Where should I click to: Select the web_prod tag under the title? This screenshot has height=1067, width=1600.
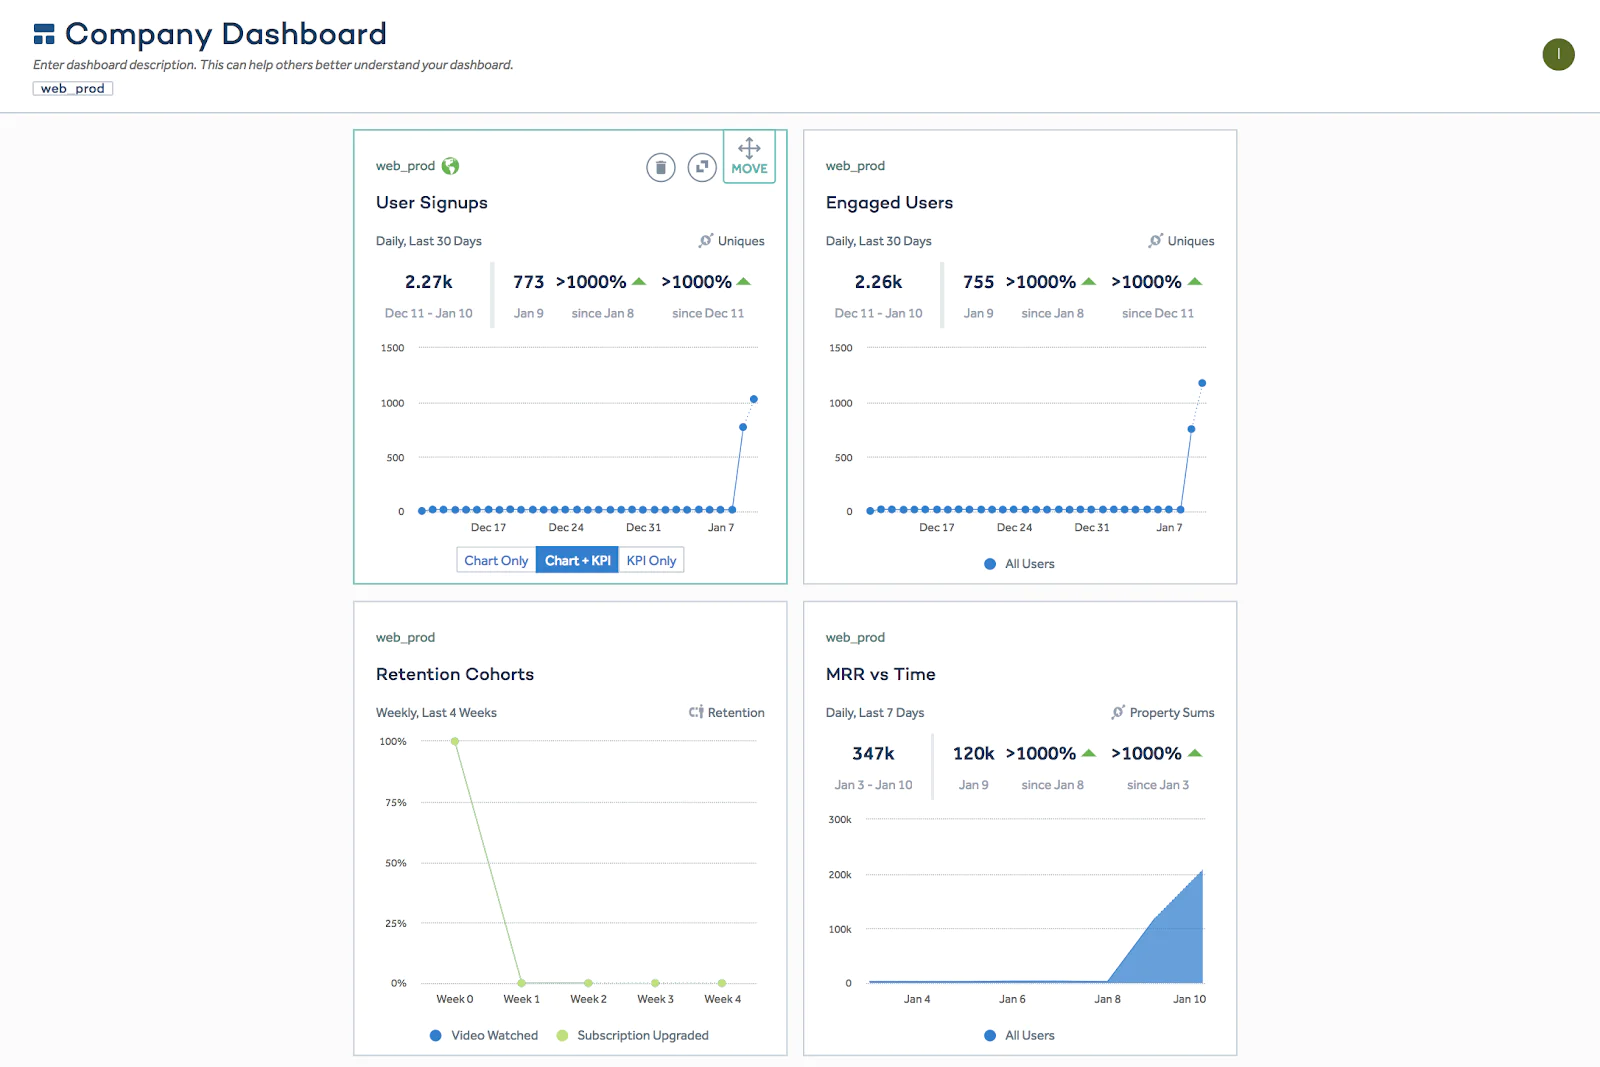pos(72,88)
